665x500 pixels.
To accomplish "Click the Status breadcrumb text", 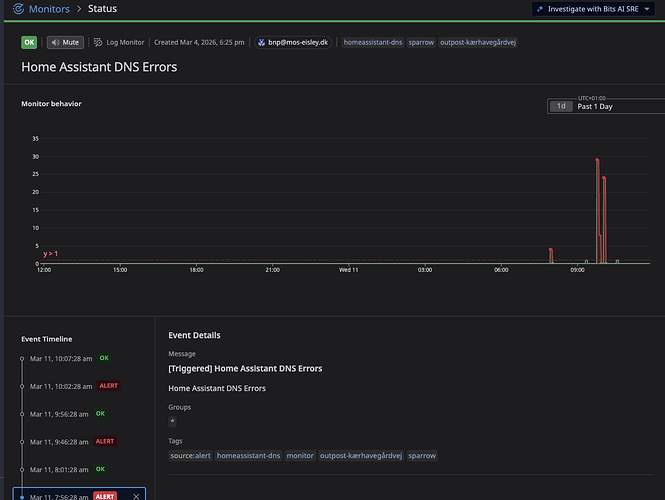I will [x=102, y=8].
